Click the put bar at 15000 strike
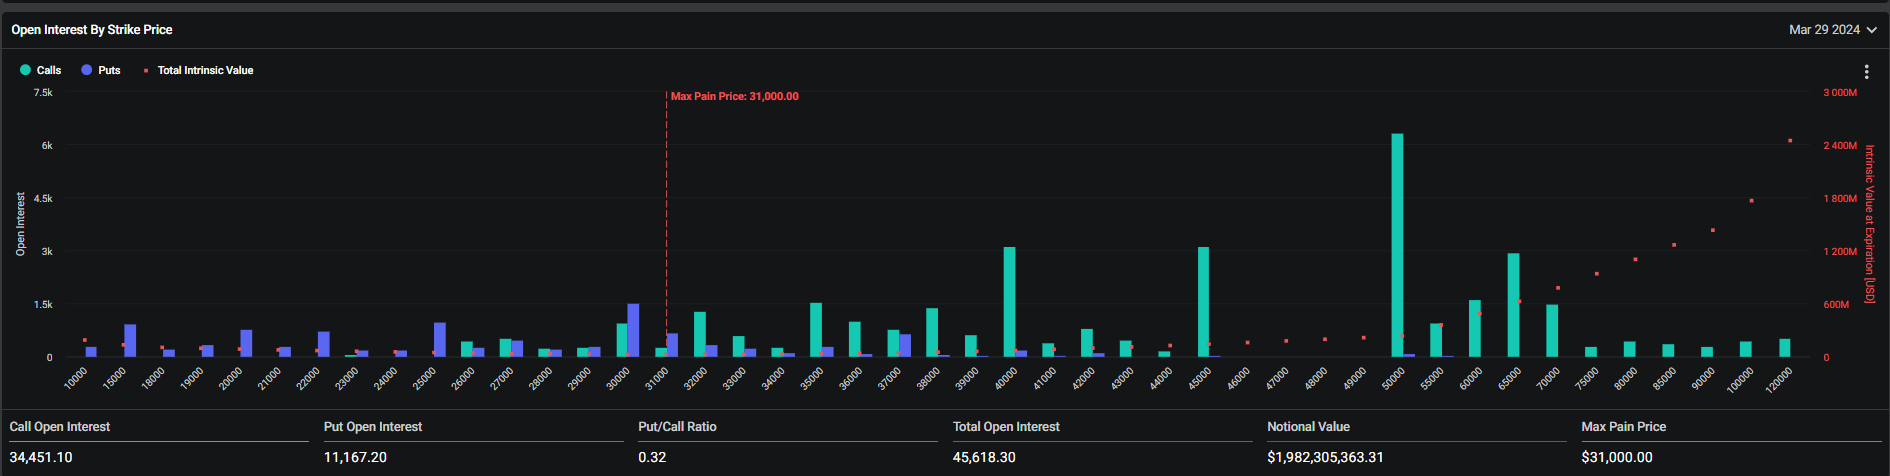Image resolution: width=1890 pixels, height=476 pixels. click(130, 341)
